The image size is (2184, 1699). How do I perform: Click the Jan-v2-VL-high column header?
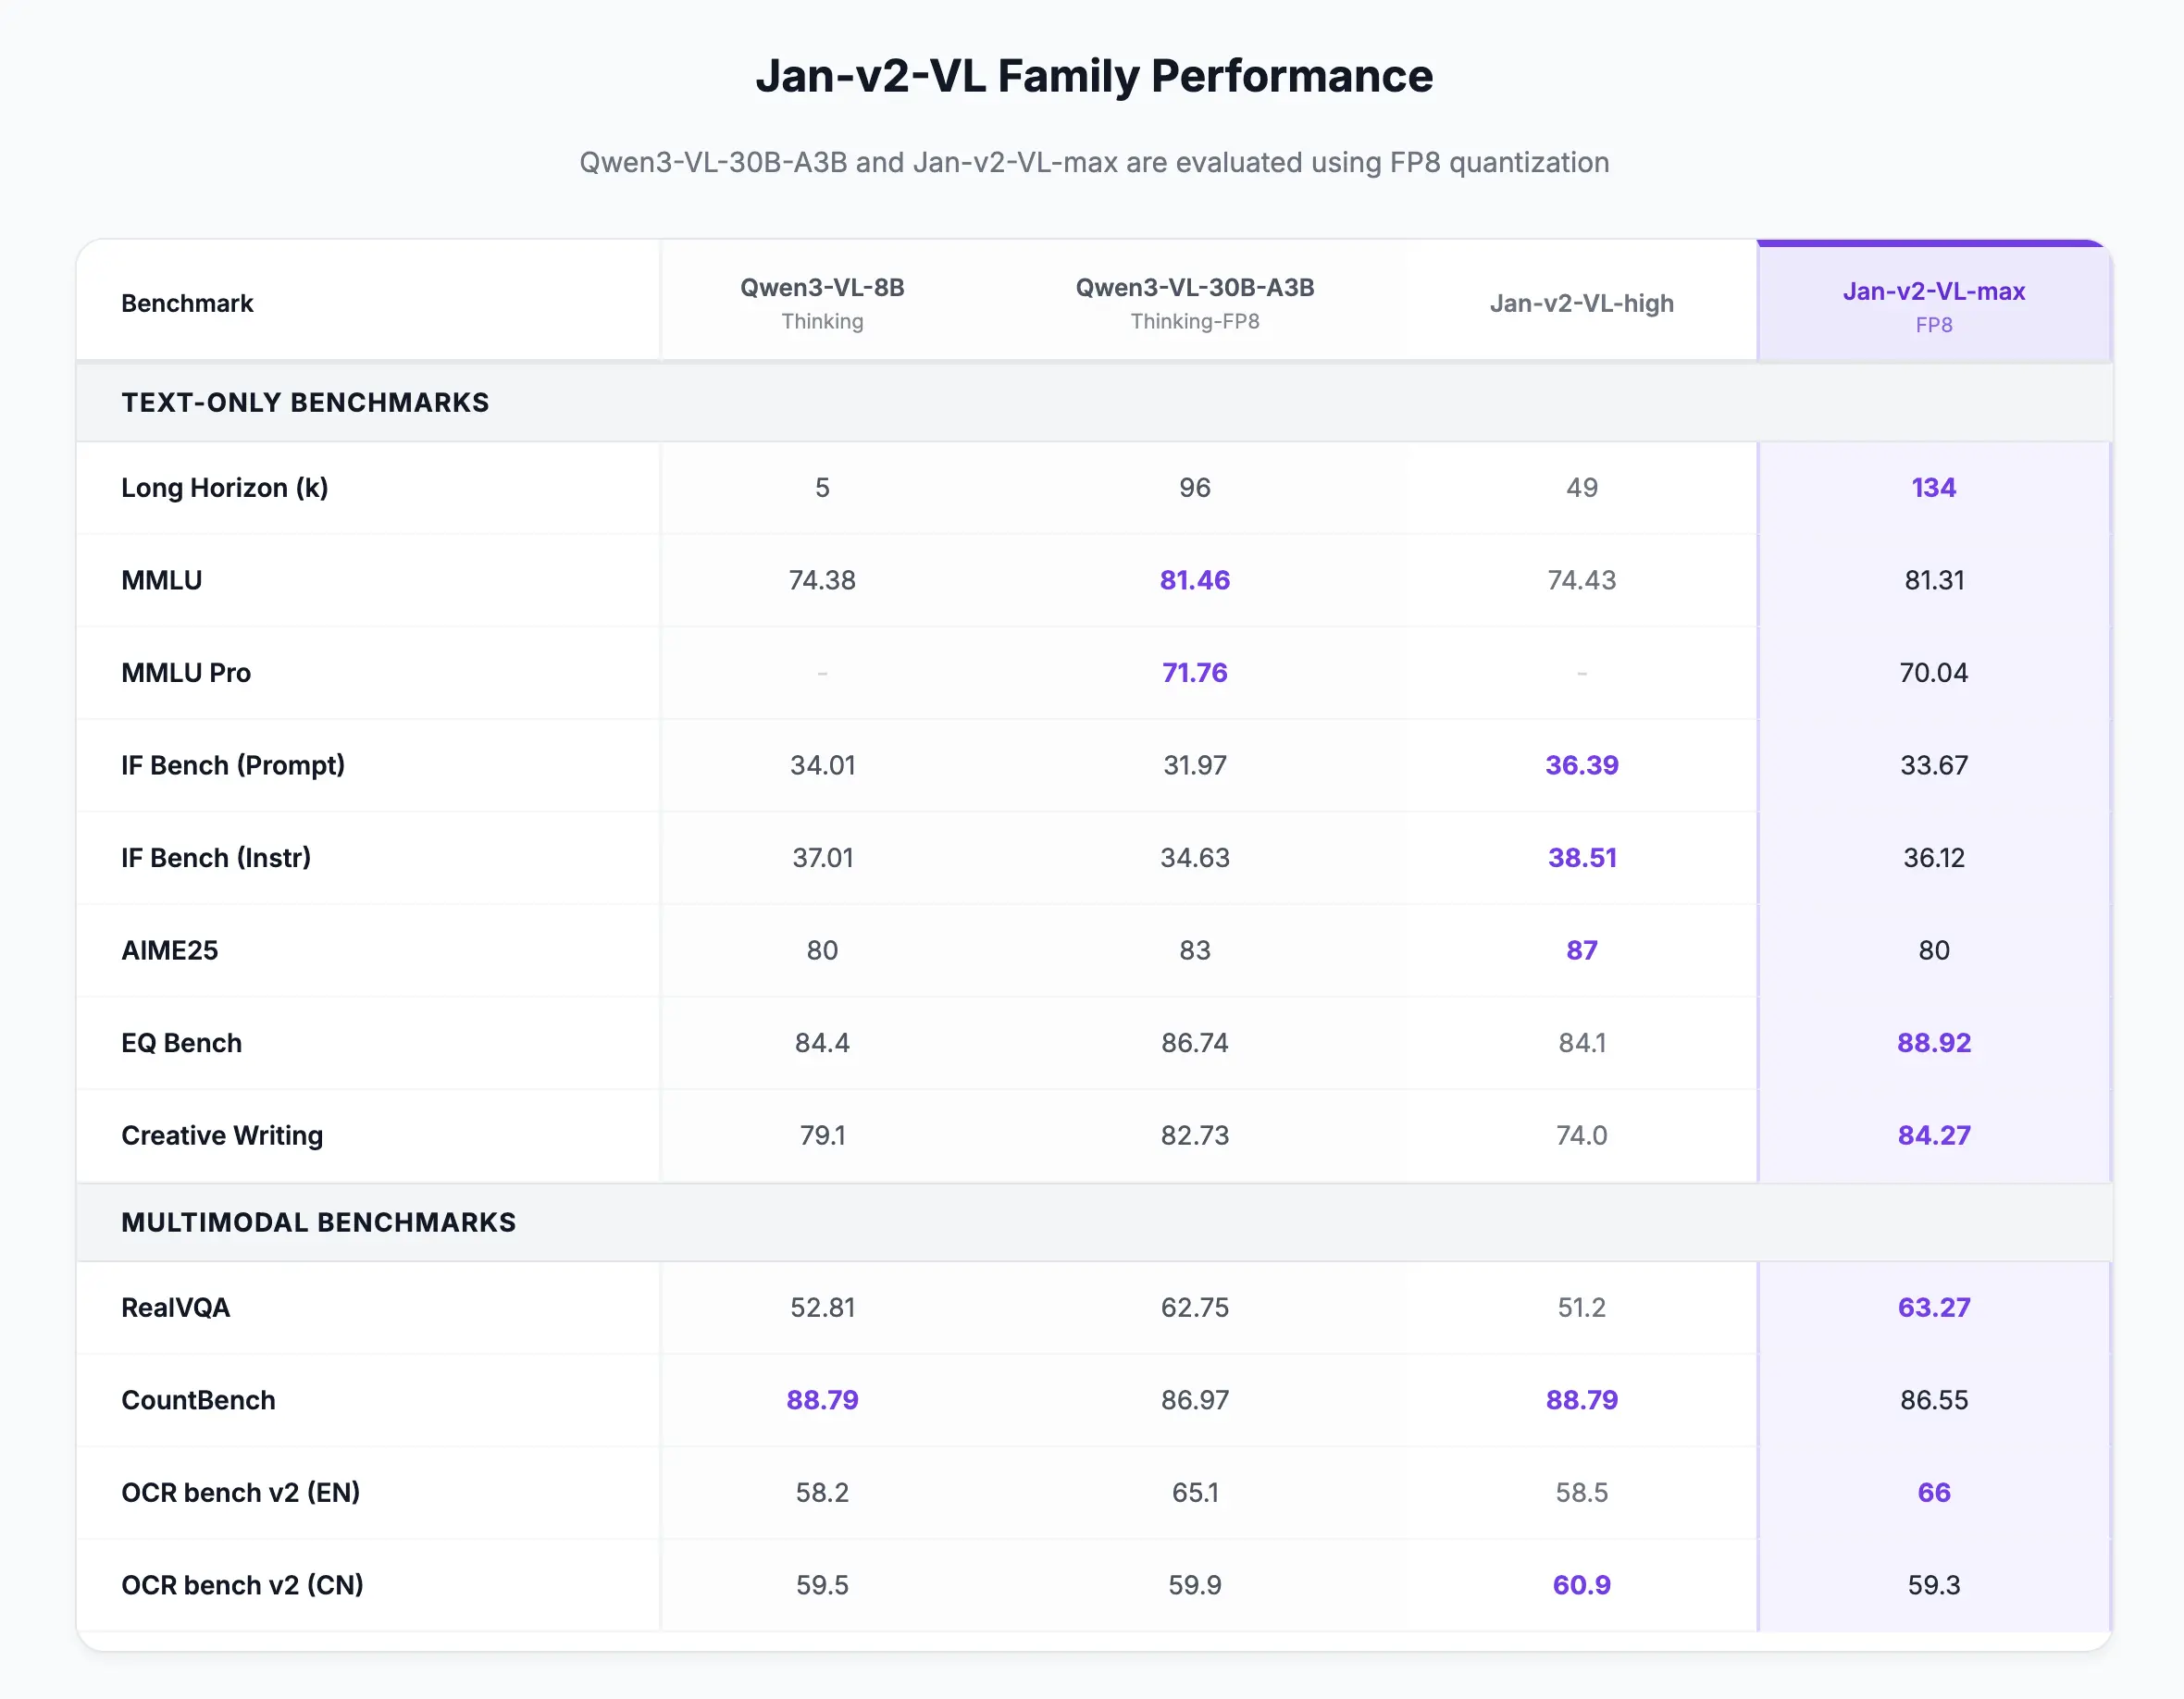click(x=1581, y=303)
